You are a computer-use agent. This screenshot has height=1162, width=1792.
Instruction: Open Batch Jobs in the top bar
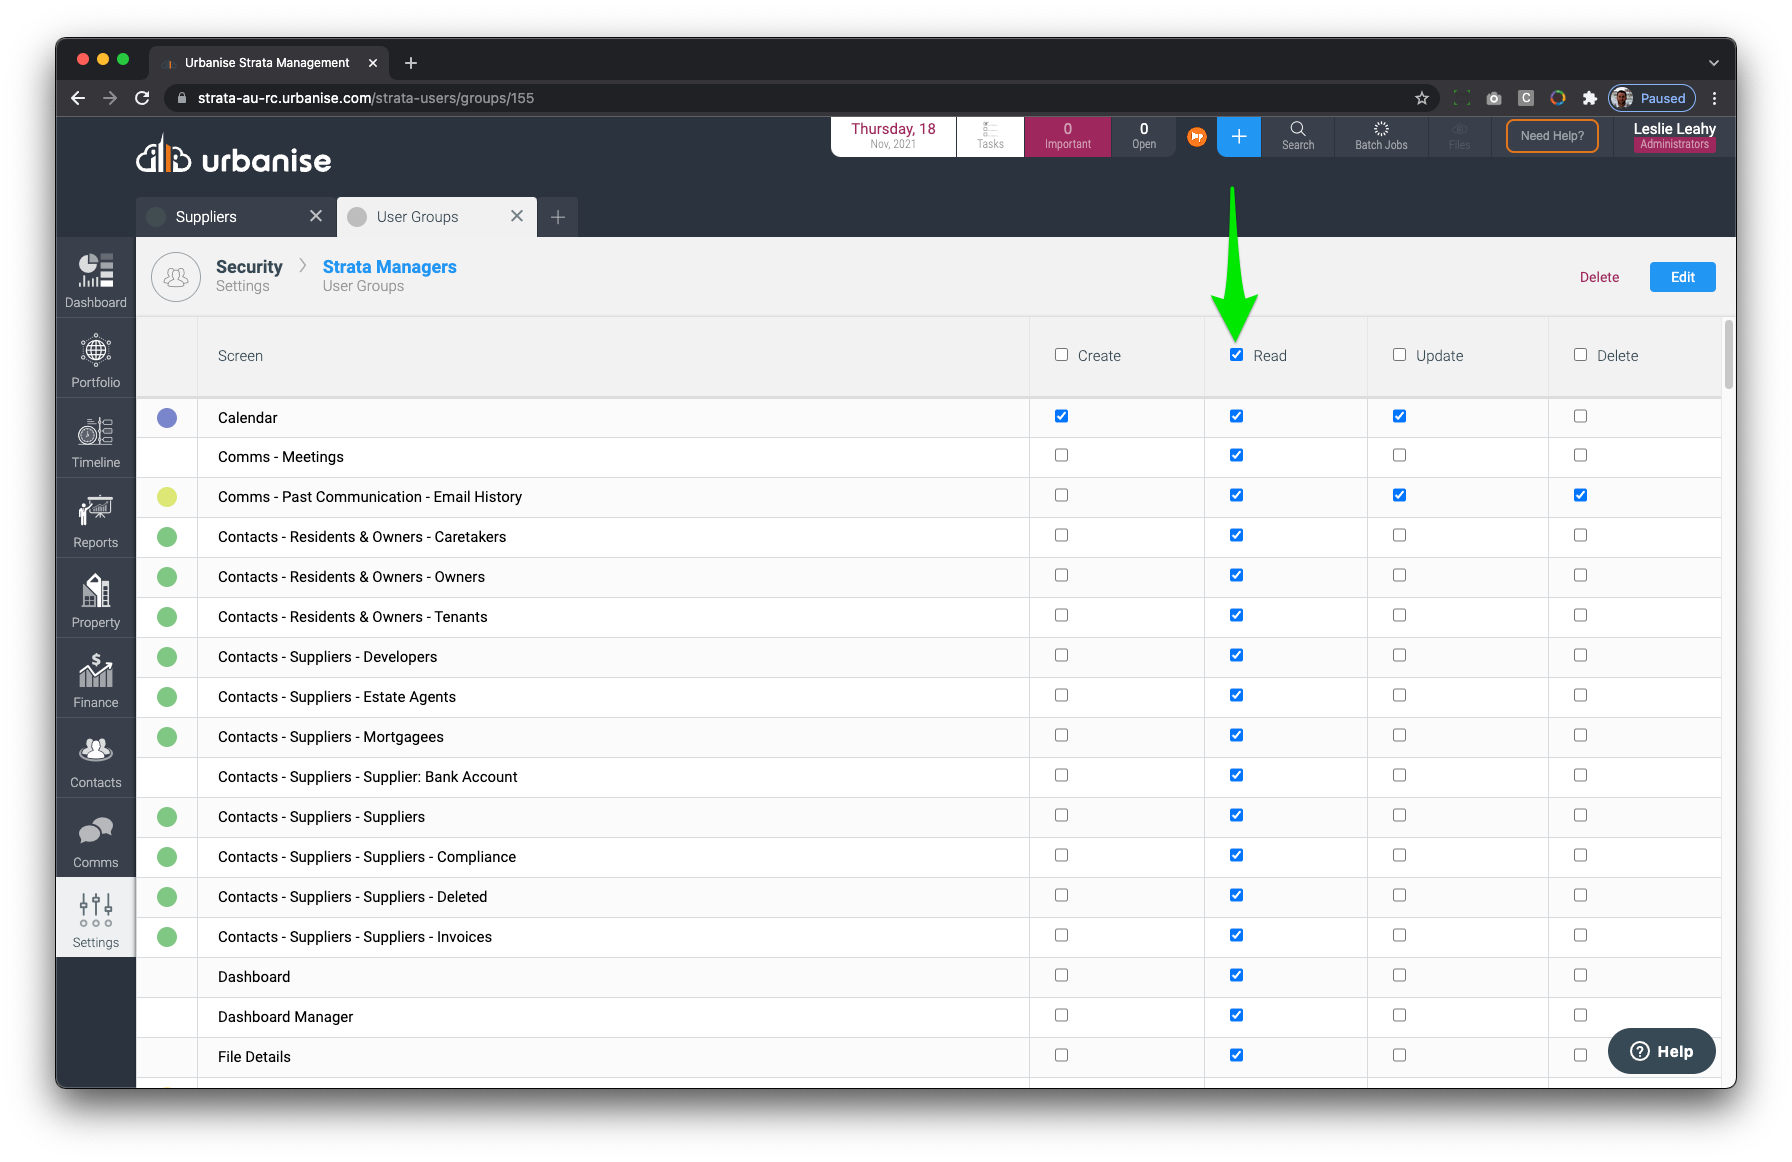pos(1380,136)
